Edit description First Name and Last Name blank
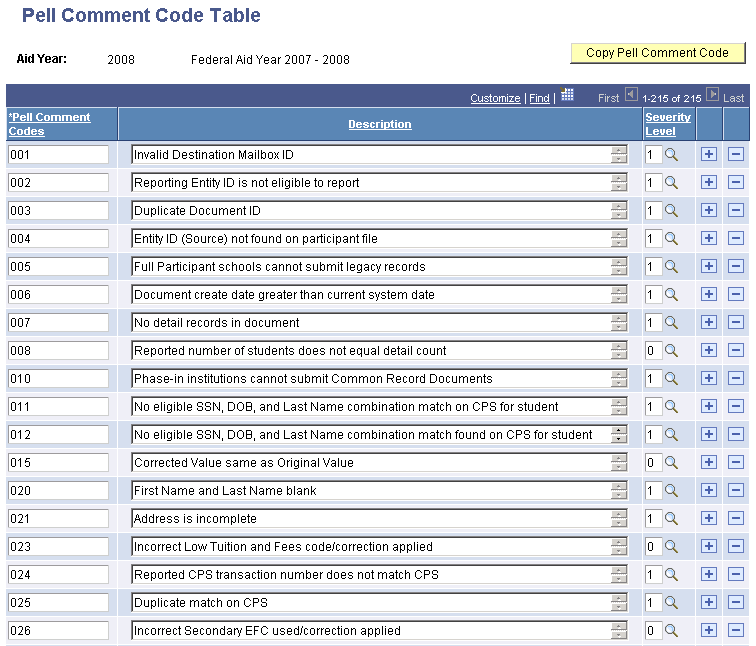 click(379, 490)
